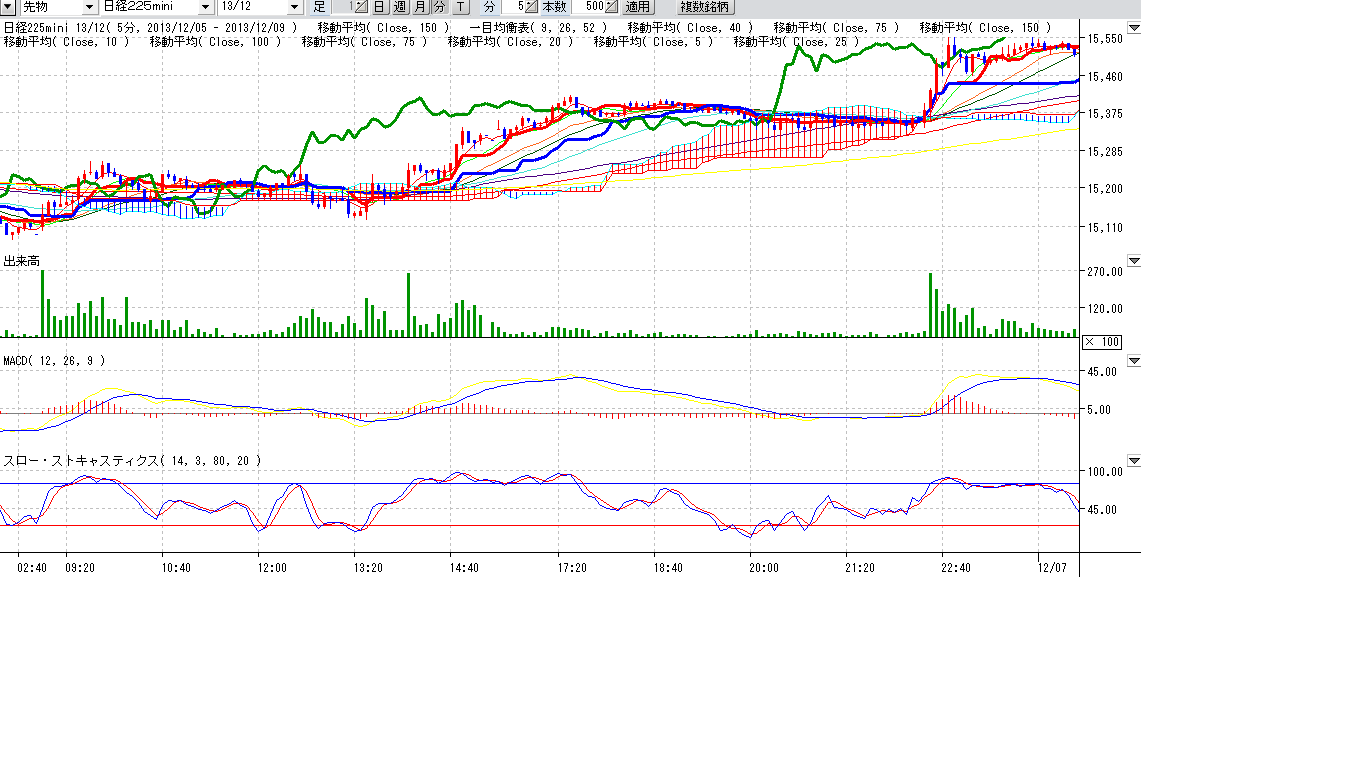Click the 複数銘柄 multiple symbols button
Viewport: 1366px width, 768px height.
click(705, 7)
